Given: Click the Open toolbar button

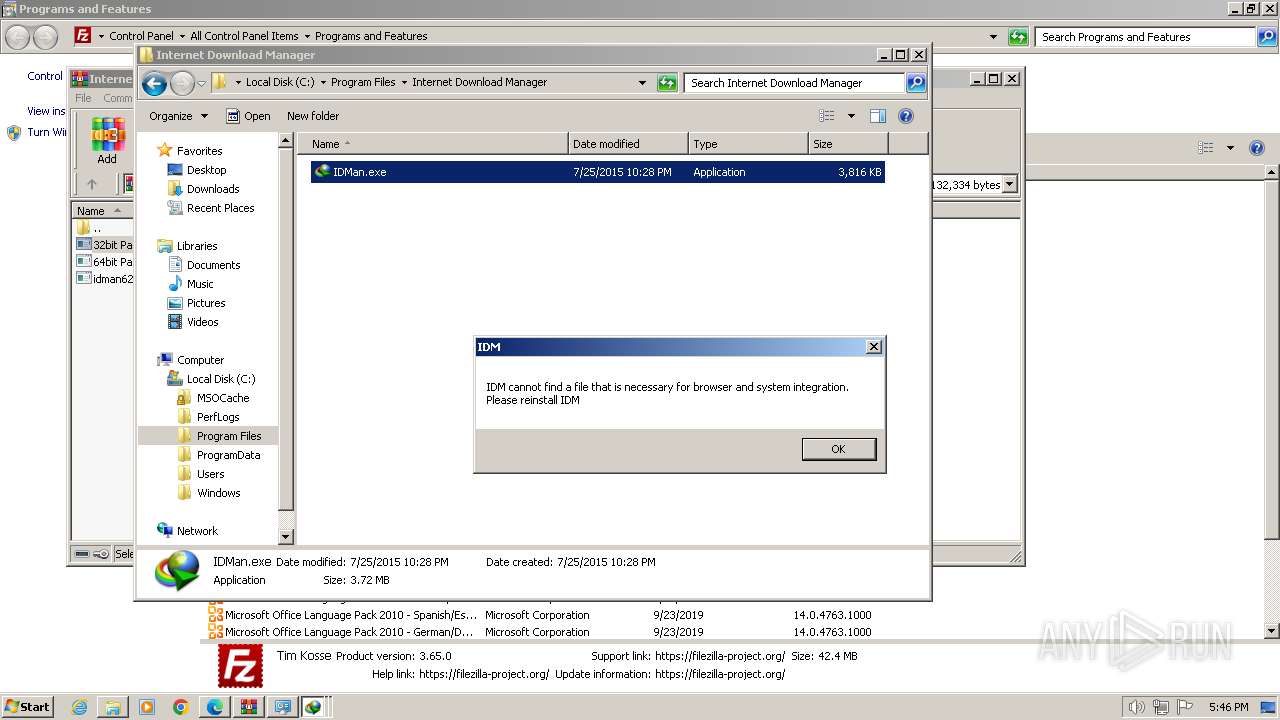Looking at the screenshot, I should click(x=248, y=116).
